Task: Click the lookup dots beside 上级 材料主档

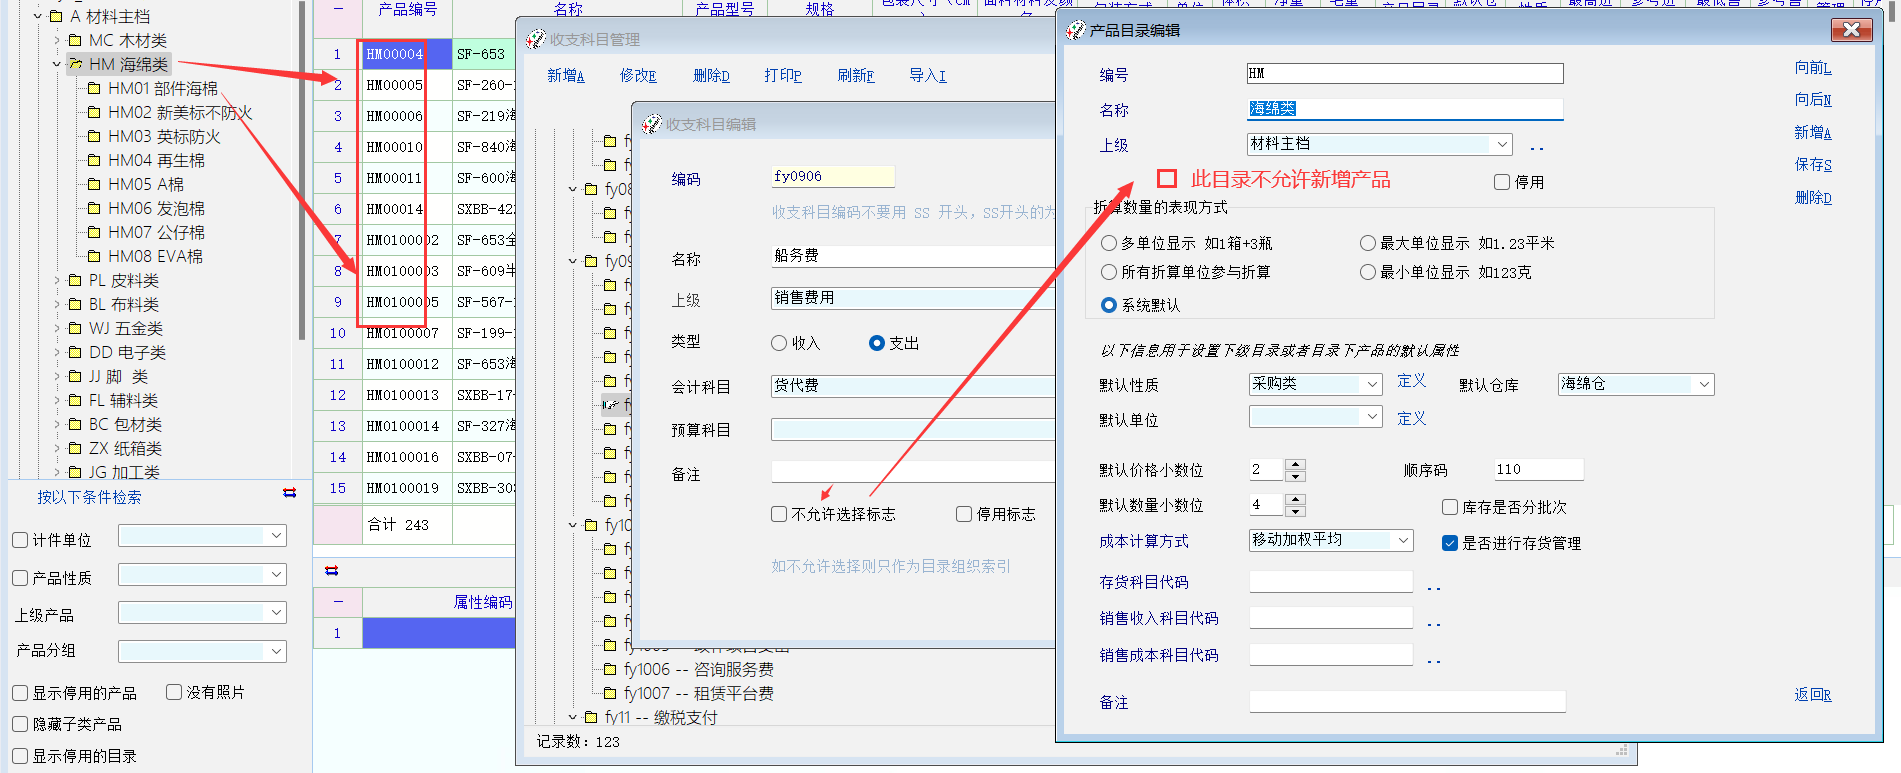Action: coord(1537,148)
